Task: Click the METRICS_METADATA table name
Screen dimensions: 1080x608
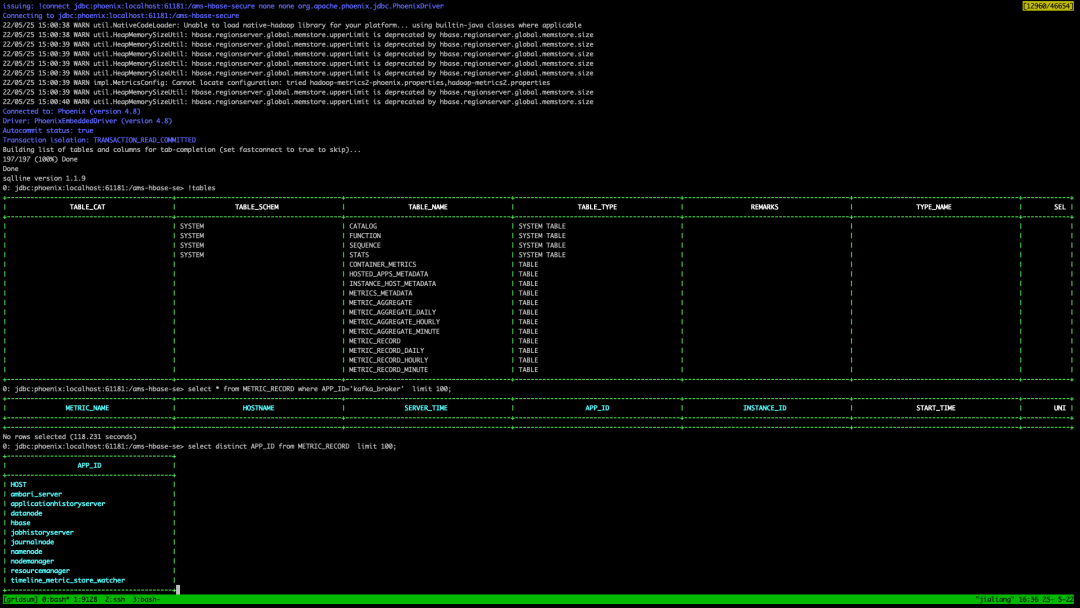Action: [381, 294]
